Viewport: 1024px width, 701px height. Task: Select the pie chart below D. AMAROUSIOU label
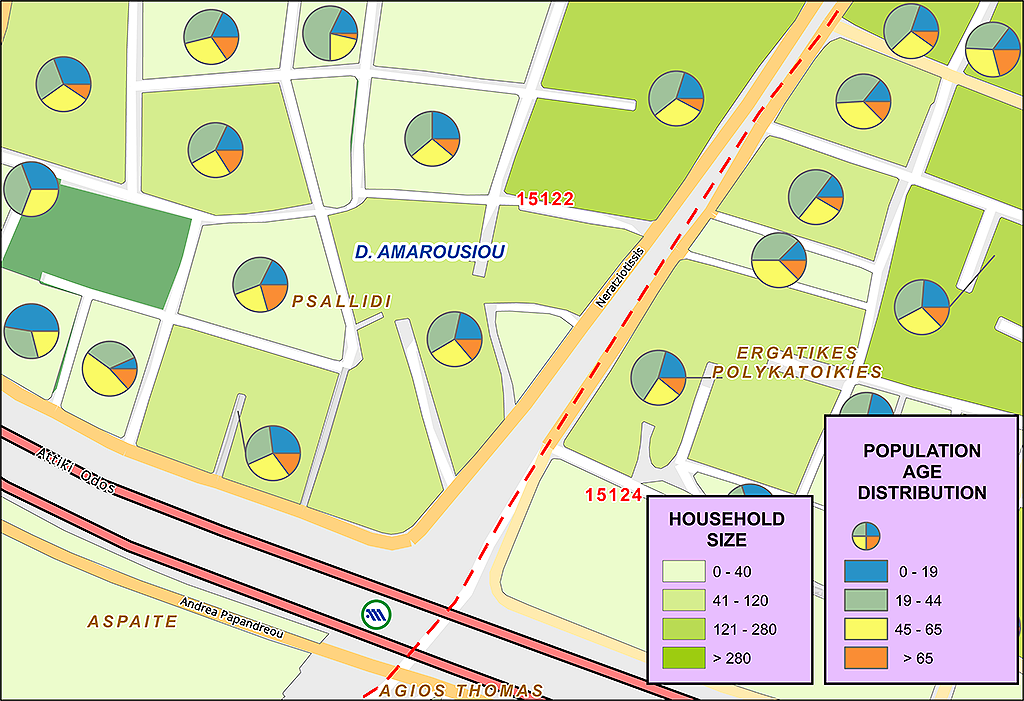point(455,339)
